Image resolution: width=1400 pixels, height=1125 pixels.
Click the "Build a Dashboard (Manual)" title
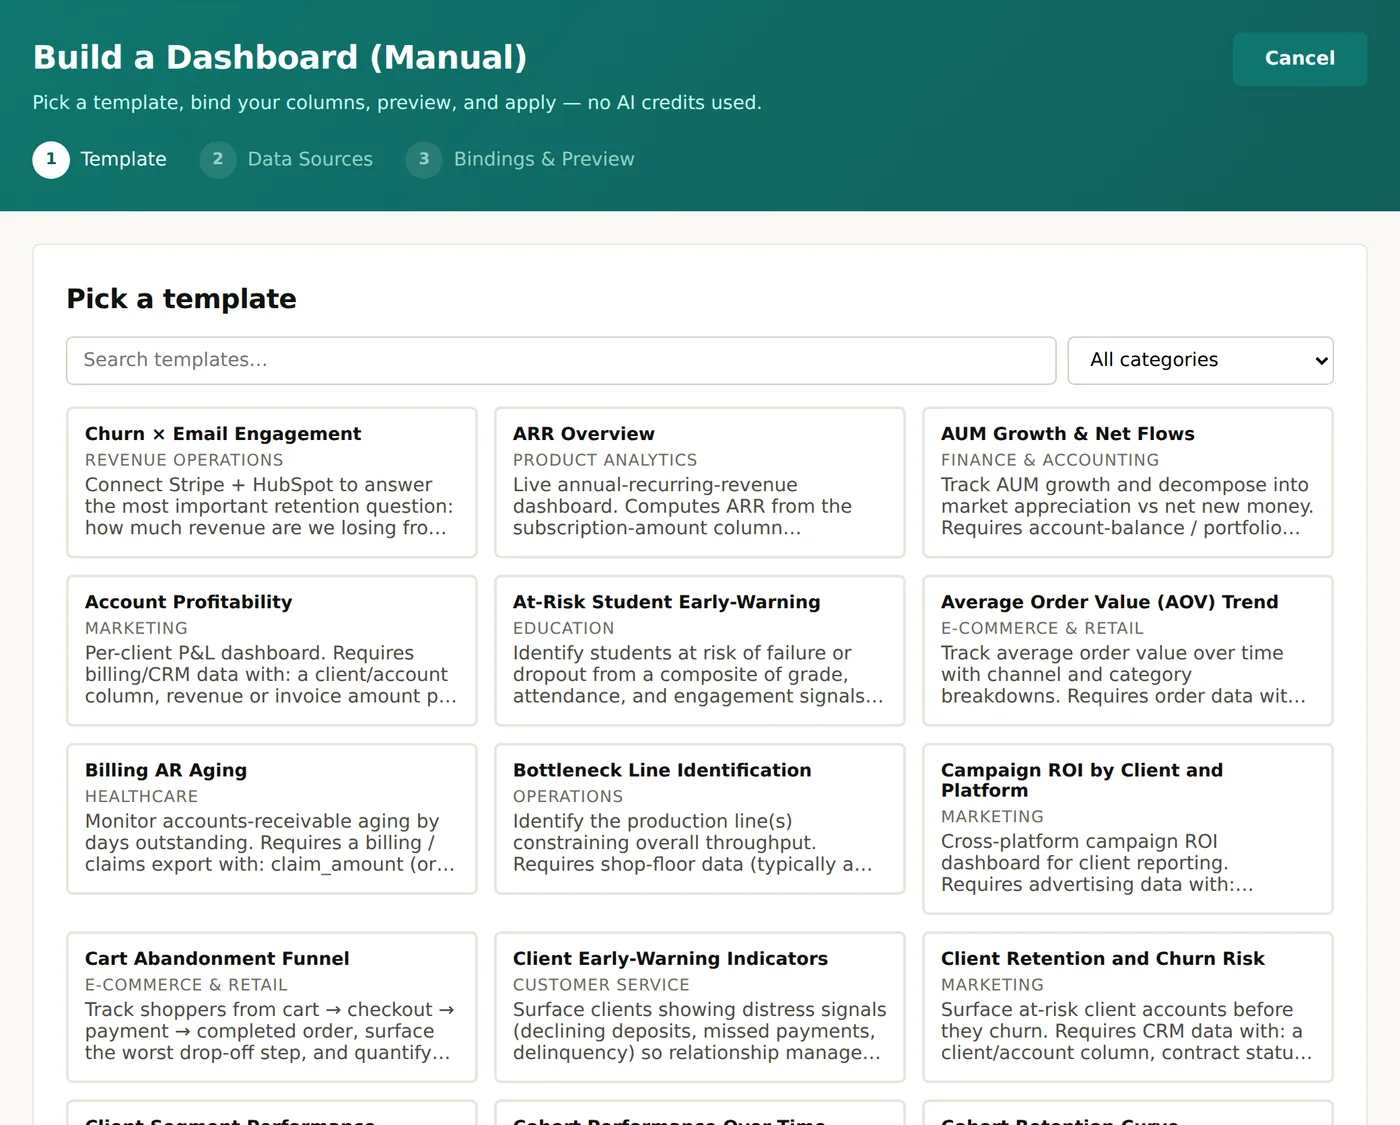click(280, 58)
